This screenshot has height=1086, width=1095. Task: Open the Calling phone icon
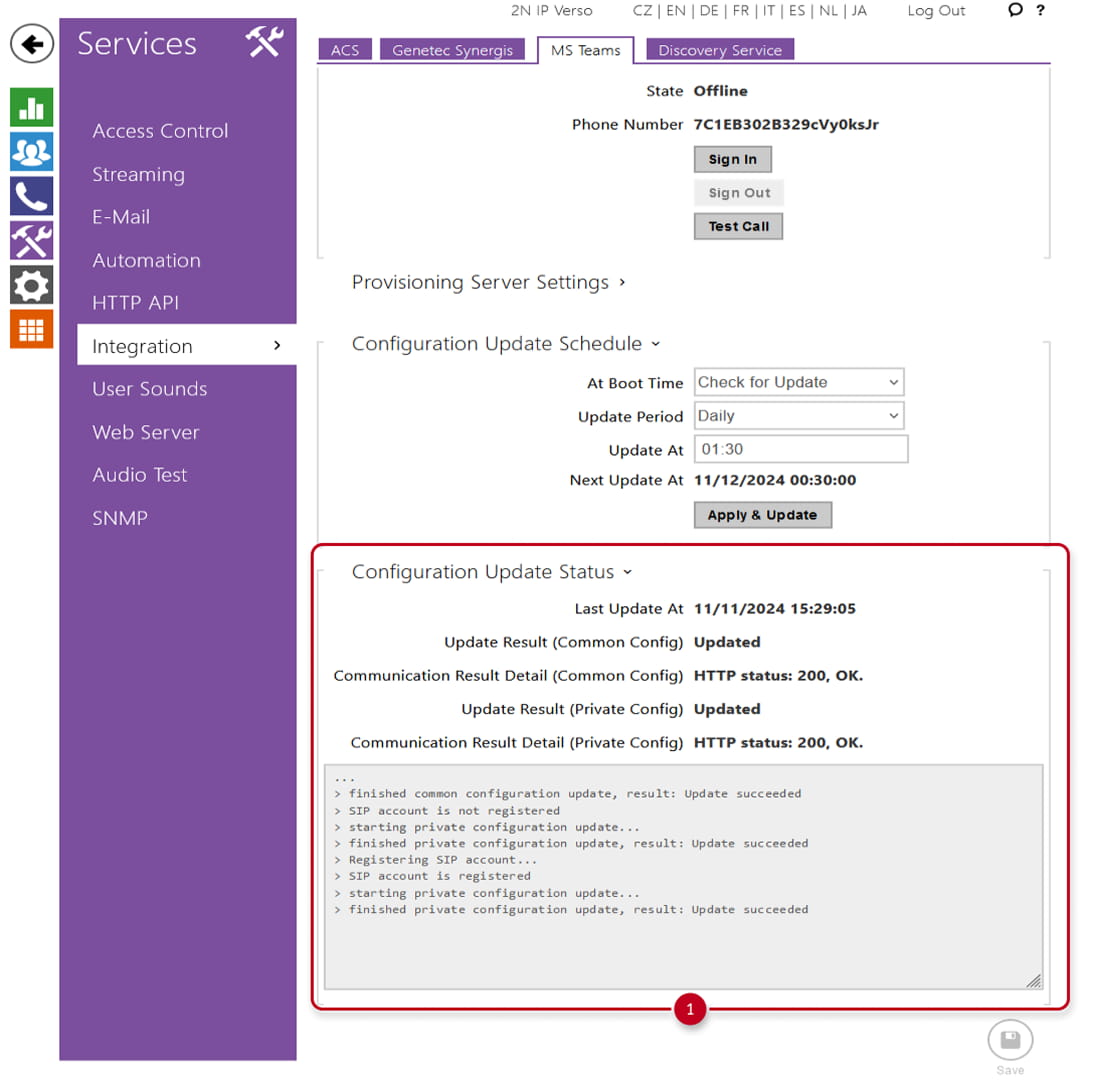pyautogui.click(x=31, y=196)
